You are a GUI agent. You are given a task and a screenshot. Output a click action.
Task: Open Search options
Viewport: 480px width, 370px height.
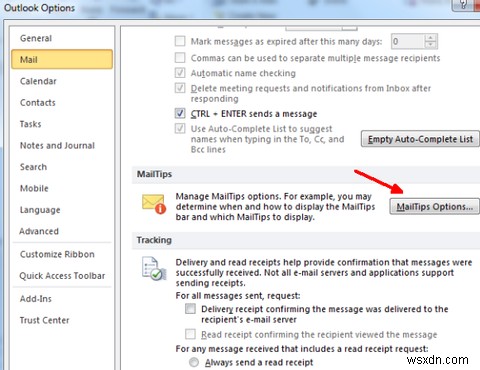coord(33,167)
